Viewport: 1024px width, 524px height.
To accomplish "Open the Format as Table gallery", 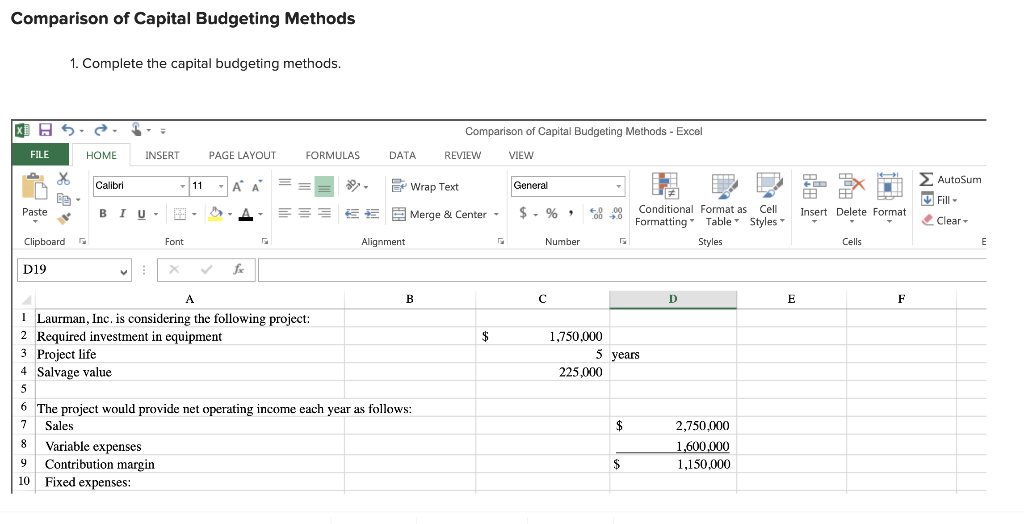I will click(x=723, y=201).
